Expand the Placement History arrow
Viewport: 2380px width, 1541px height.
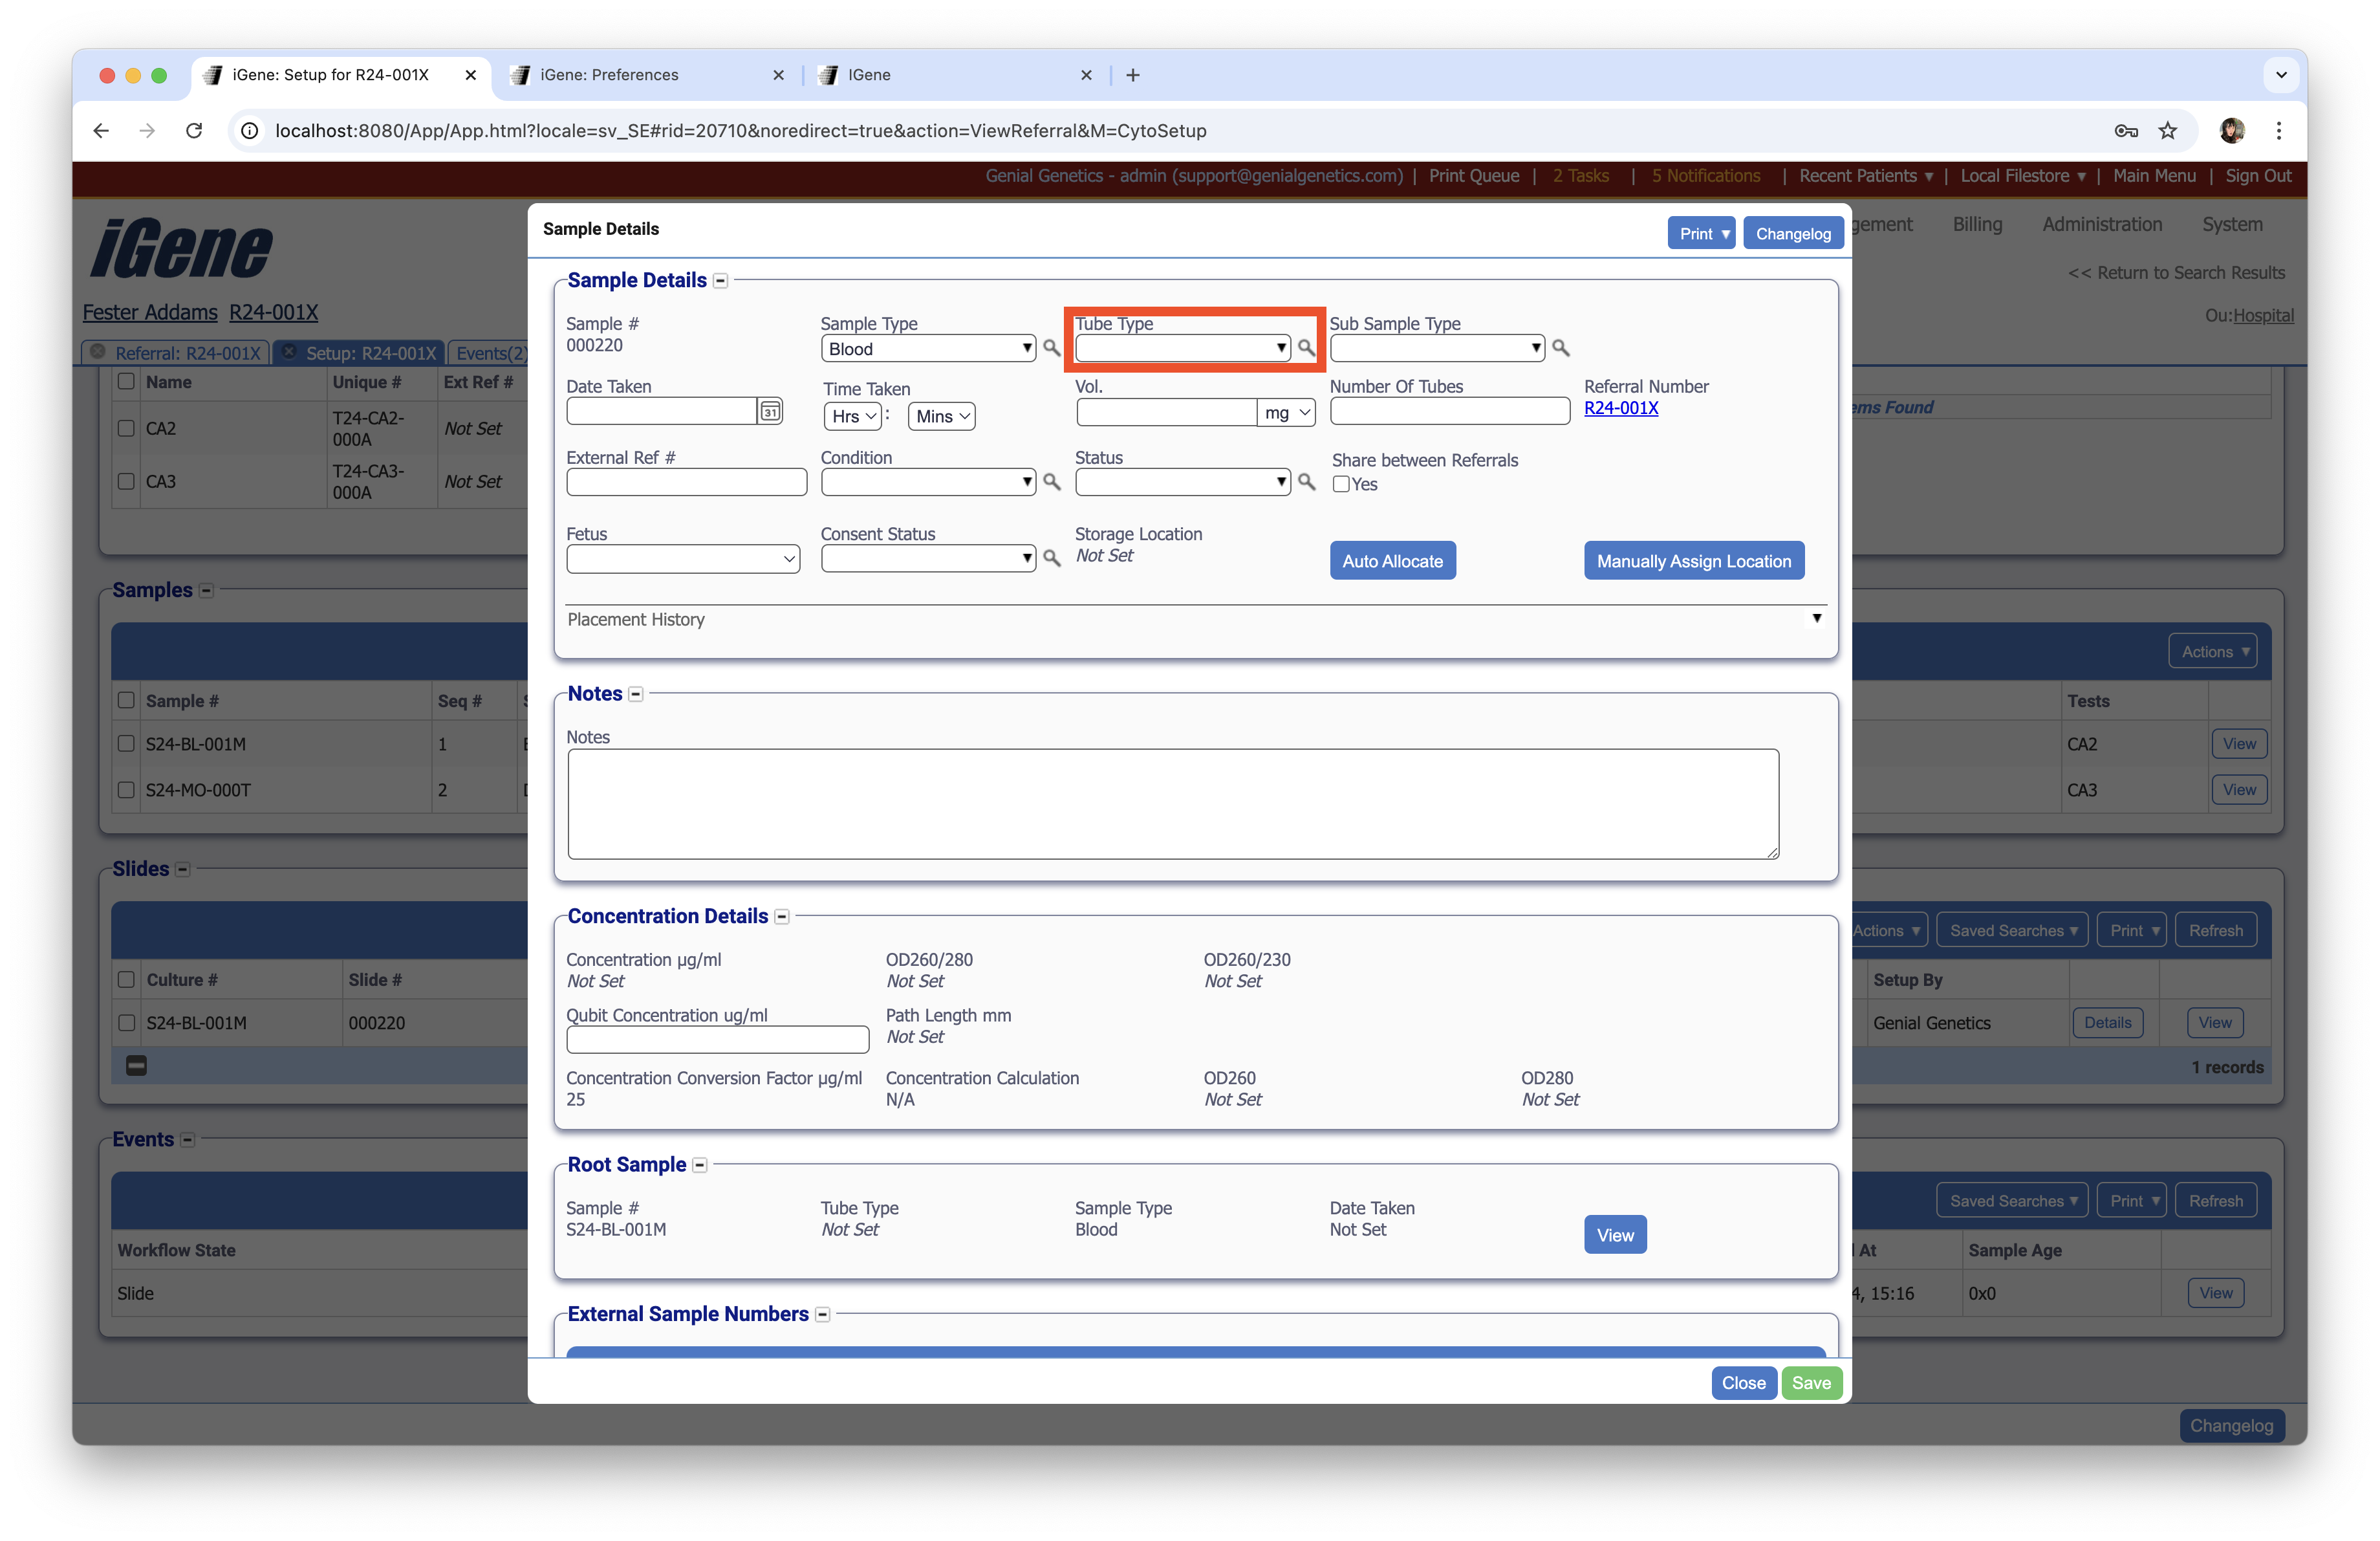[x=1816, y=619]
